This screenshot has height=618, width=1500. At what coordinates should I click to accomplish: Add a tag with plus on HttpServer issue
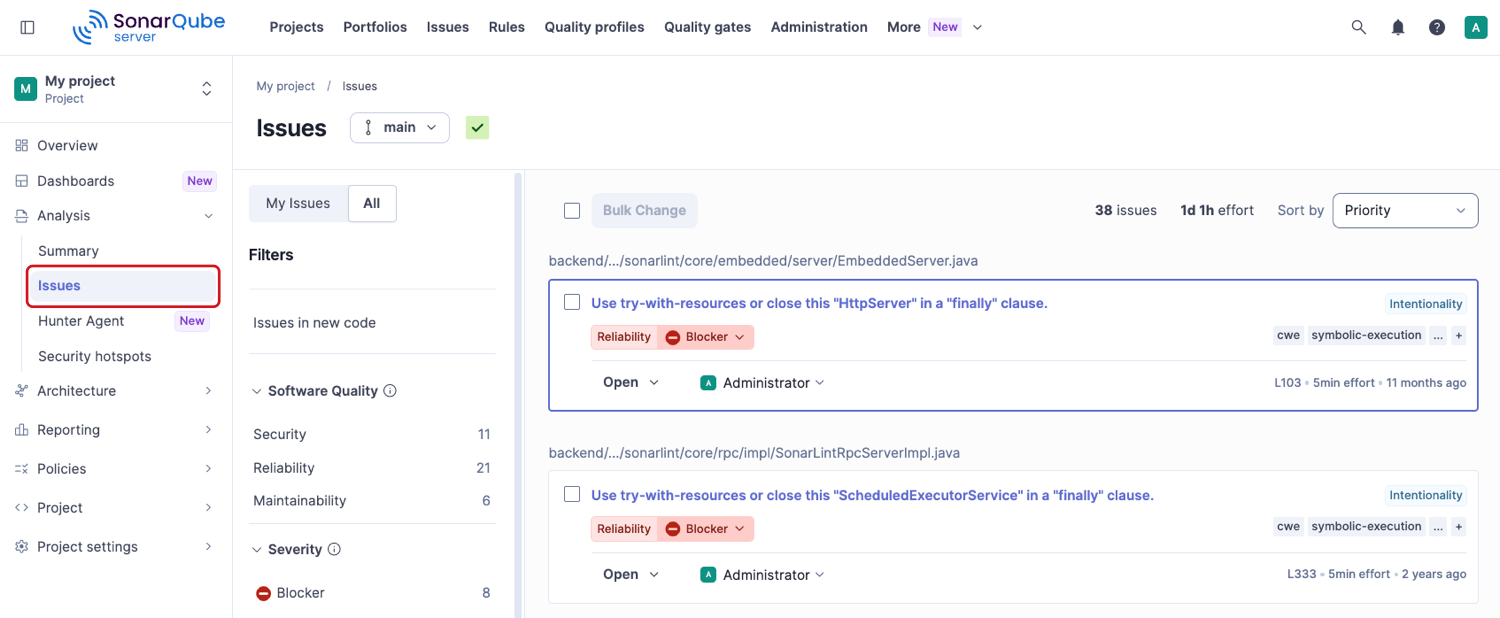pyautogui.click(x=1458, y=336)
